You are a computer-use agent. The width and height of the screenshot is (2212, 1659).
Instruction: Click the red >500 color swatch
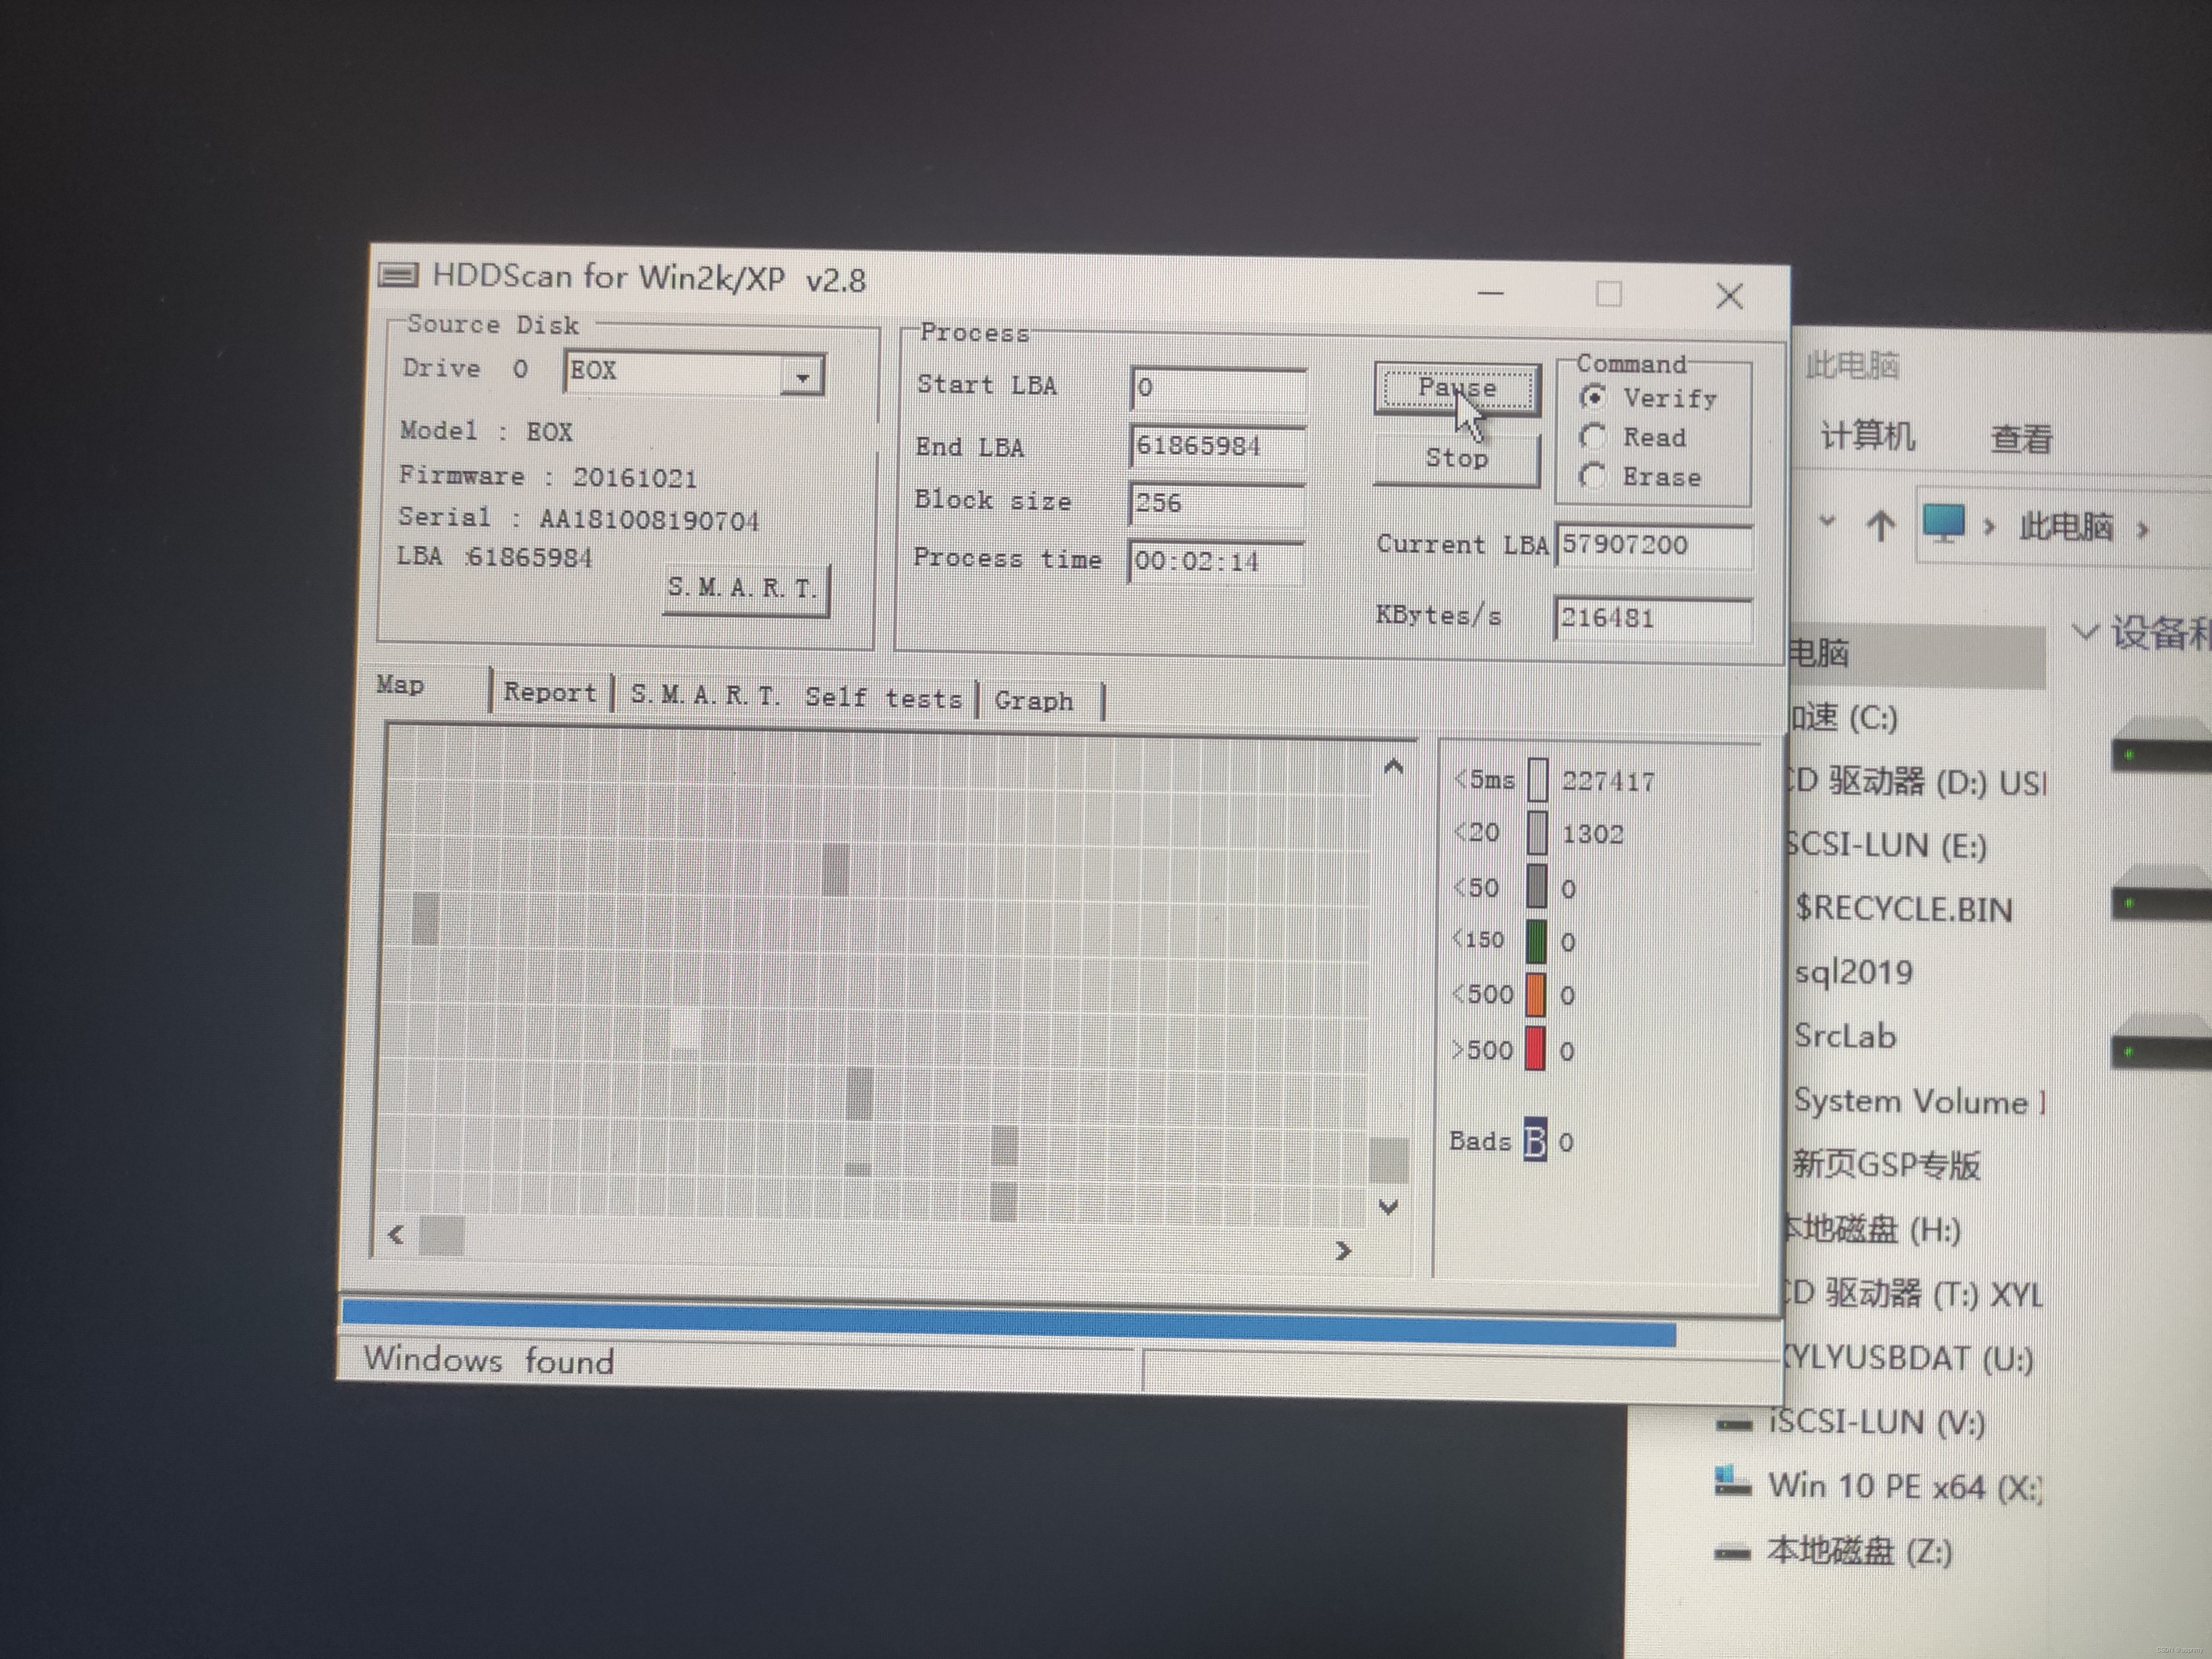click(1535, 1049)
